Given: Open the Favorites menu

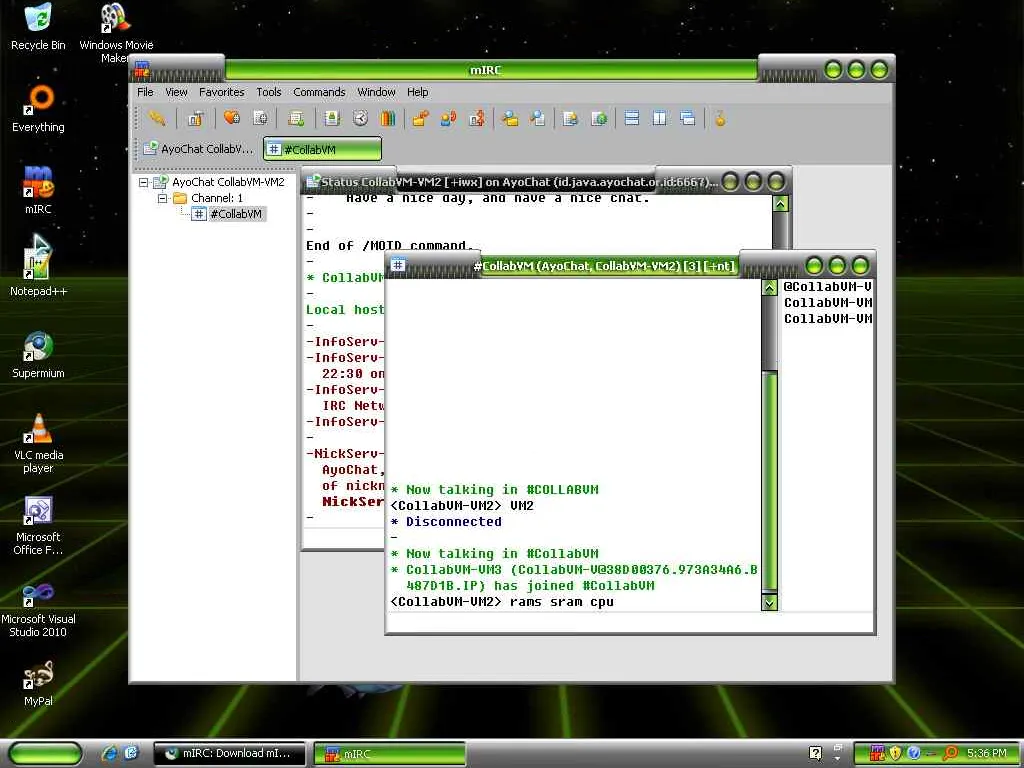Looking at the screenshot, I should [x=221, y=92].
